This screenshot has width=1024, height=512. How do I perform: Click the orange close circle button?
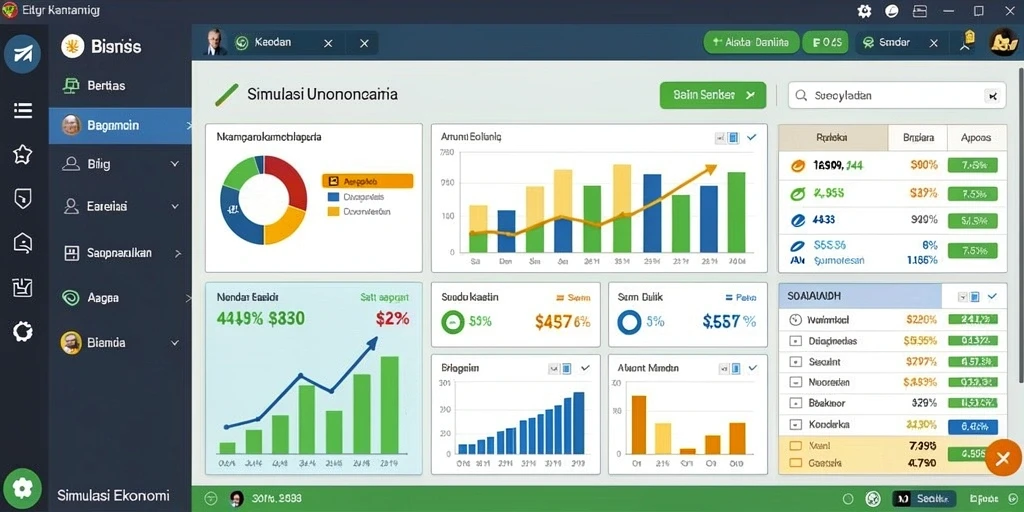[1004, 458]
